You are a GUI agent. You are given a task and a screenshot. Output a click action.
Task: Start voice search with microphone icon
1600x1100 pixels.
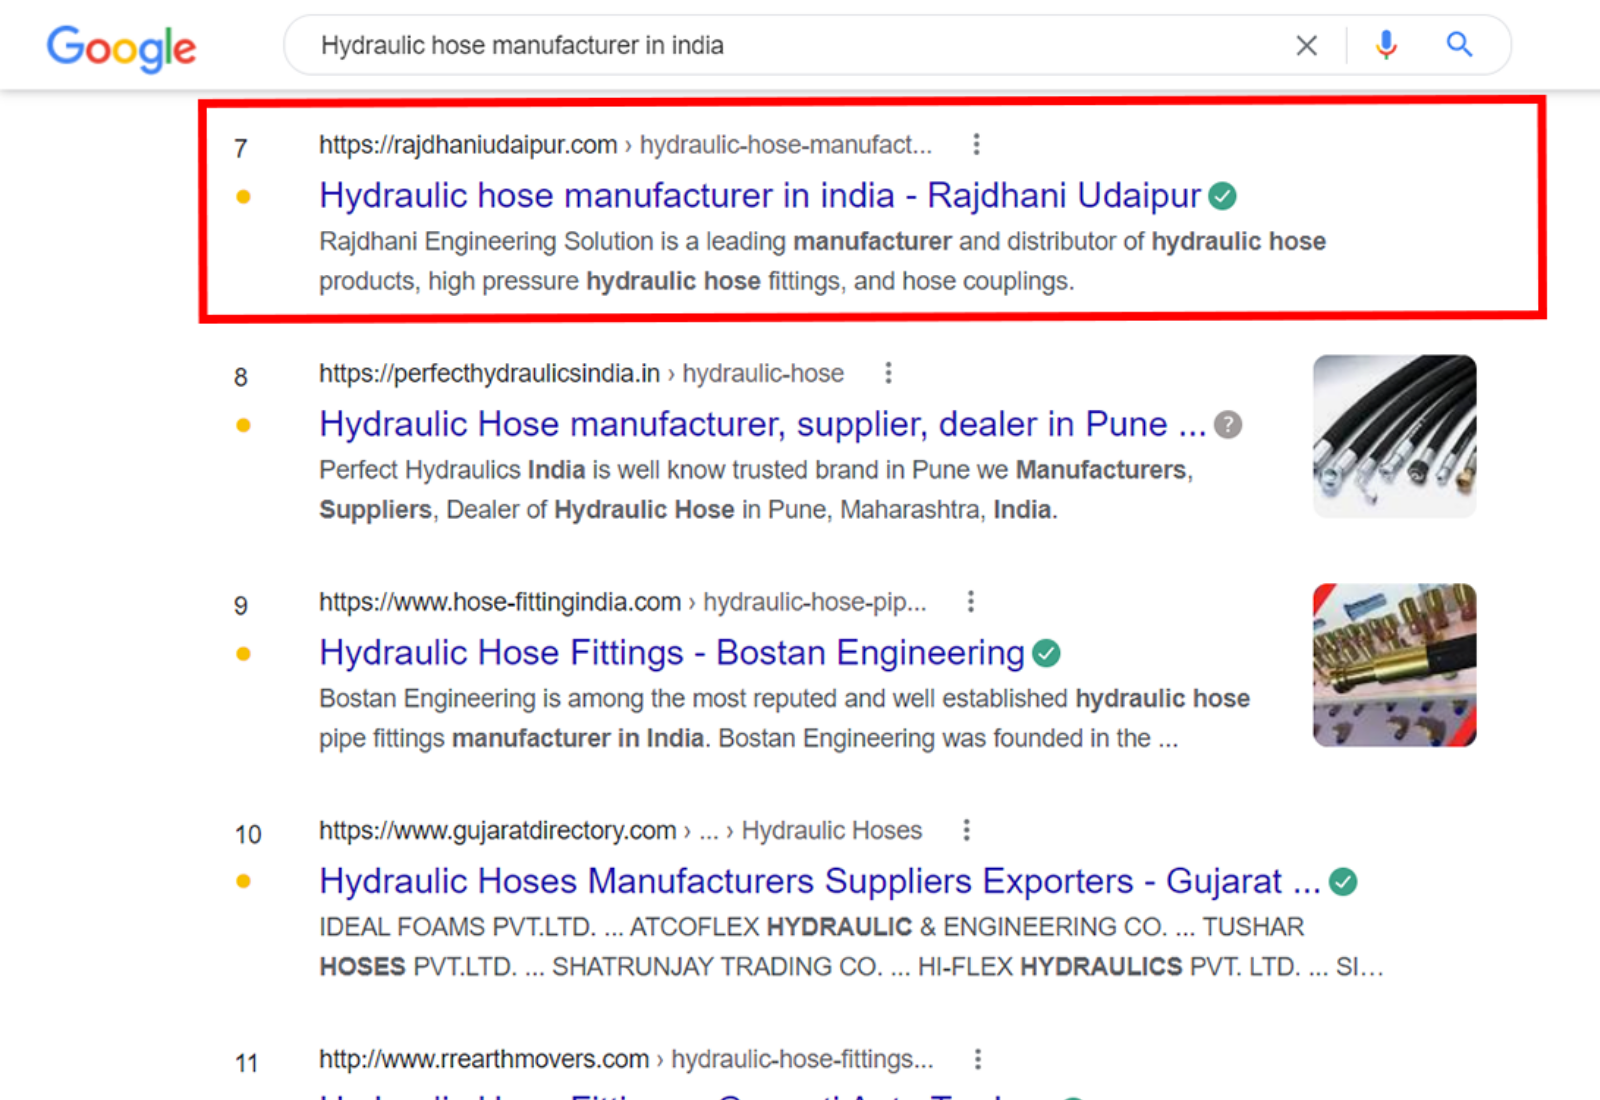[1386, 45]
